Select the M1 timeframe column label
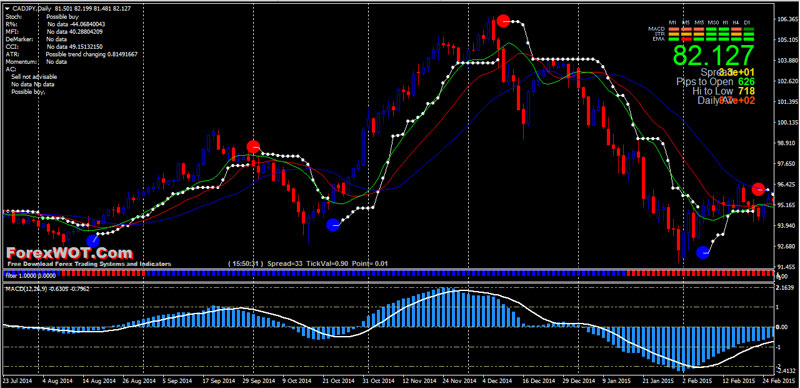800x388 pixels. coord(673,23)
